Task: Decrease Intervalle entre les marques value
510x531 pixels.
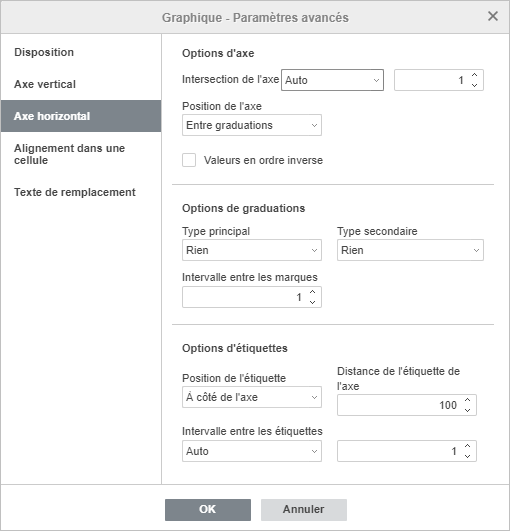Action: (x=313, y=302)
